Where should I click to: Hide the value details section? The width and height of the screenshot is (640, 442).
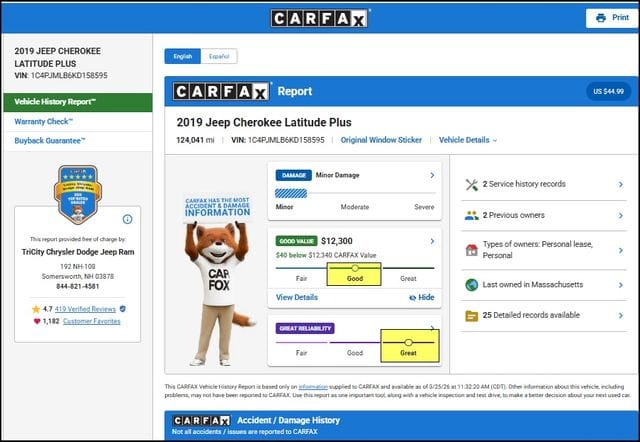(x=422, y=297)
